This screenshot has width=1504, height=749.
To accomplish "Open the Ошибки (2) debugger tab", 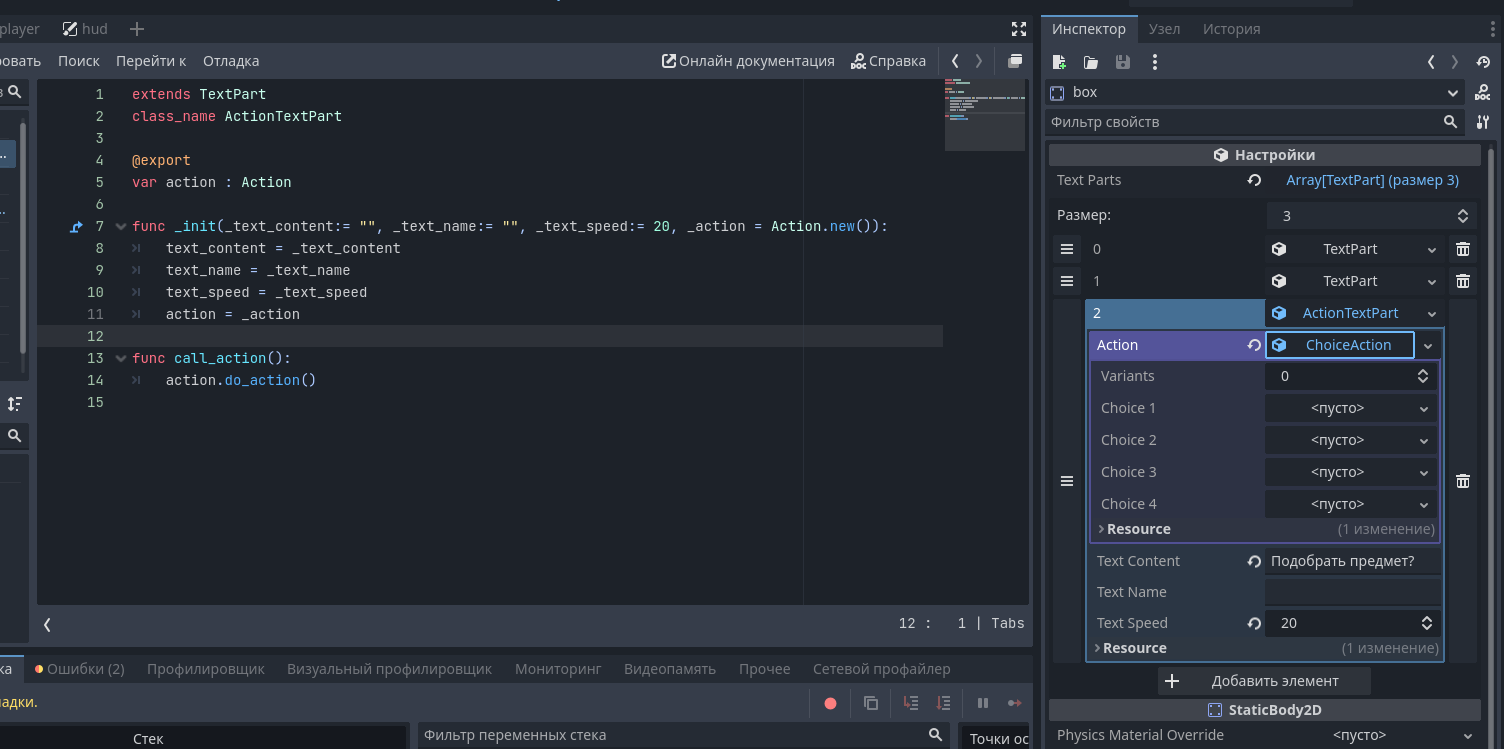I will (80, 669).
